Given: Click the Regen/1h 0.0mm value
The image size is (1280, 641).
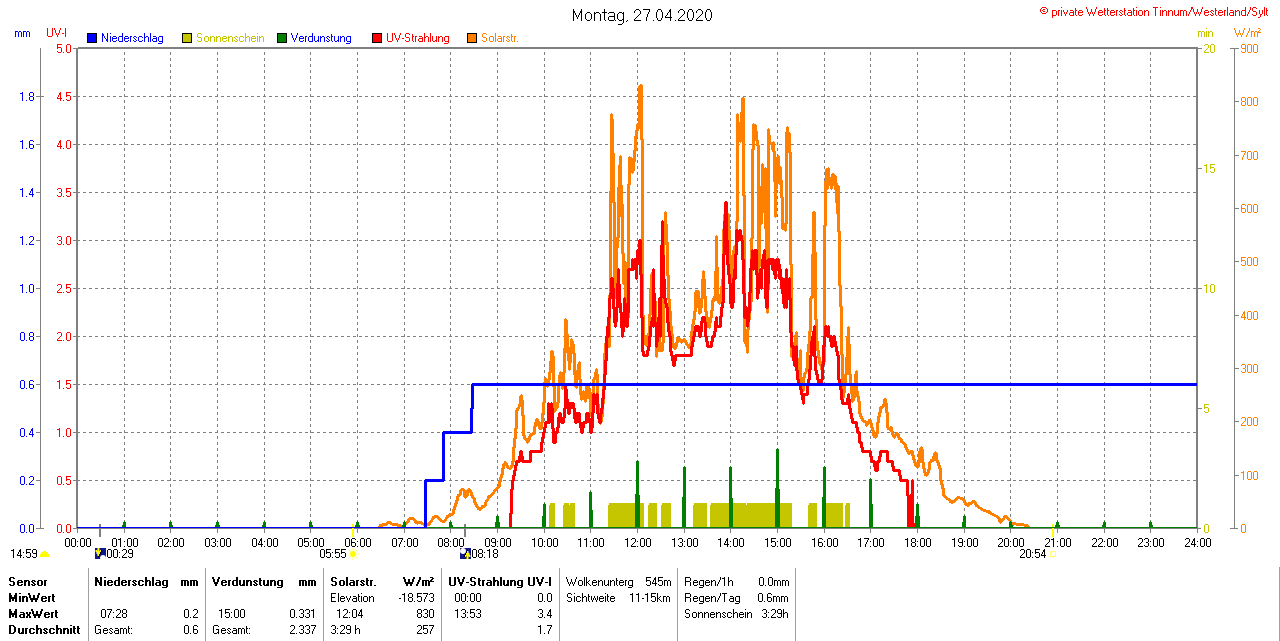Looking at the screenshot, I should coord(773,581).
